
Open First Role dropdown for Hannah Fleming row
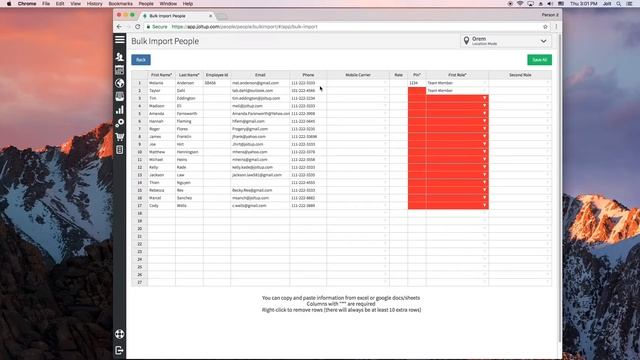pos(484,121)
